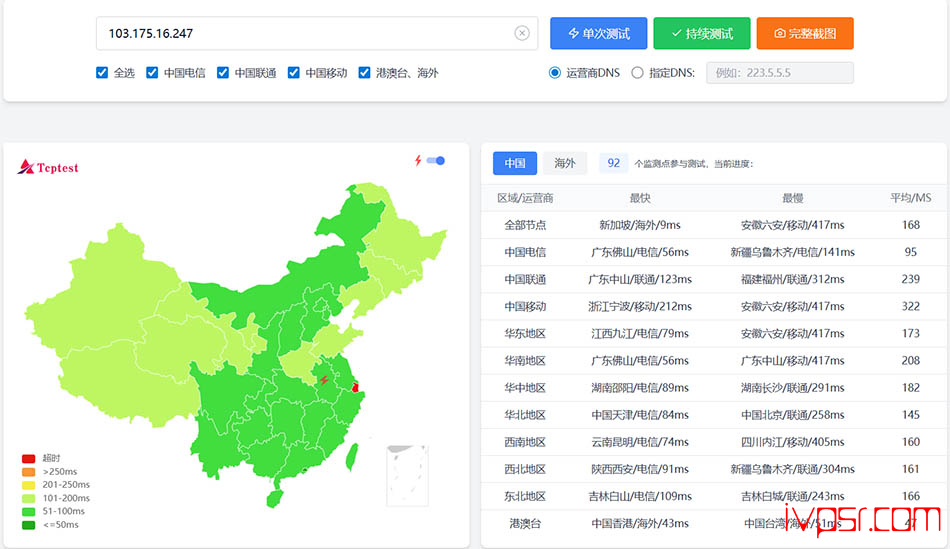Click the 101-200ms legend swatch
This screenshot has height=549, width=950.
click(x=28, y=498)
